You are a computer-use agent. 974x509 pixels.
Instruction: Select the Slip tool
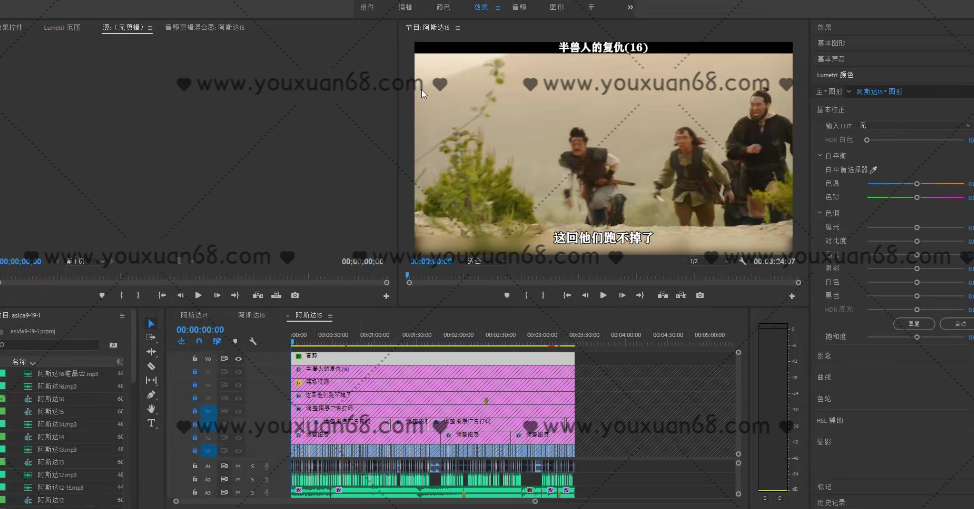[151, 380]
